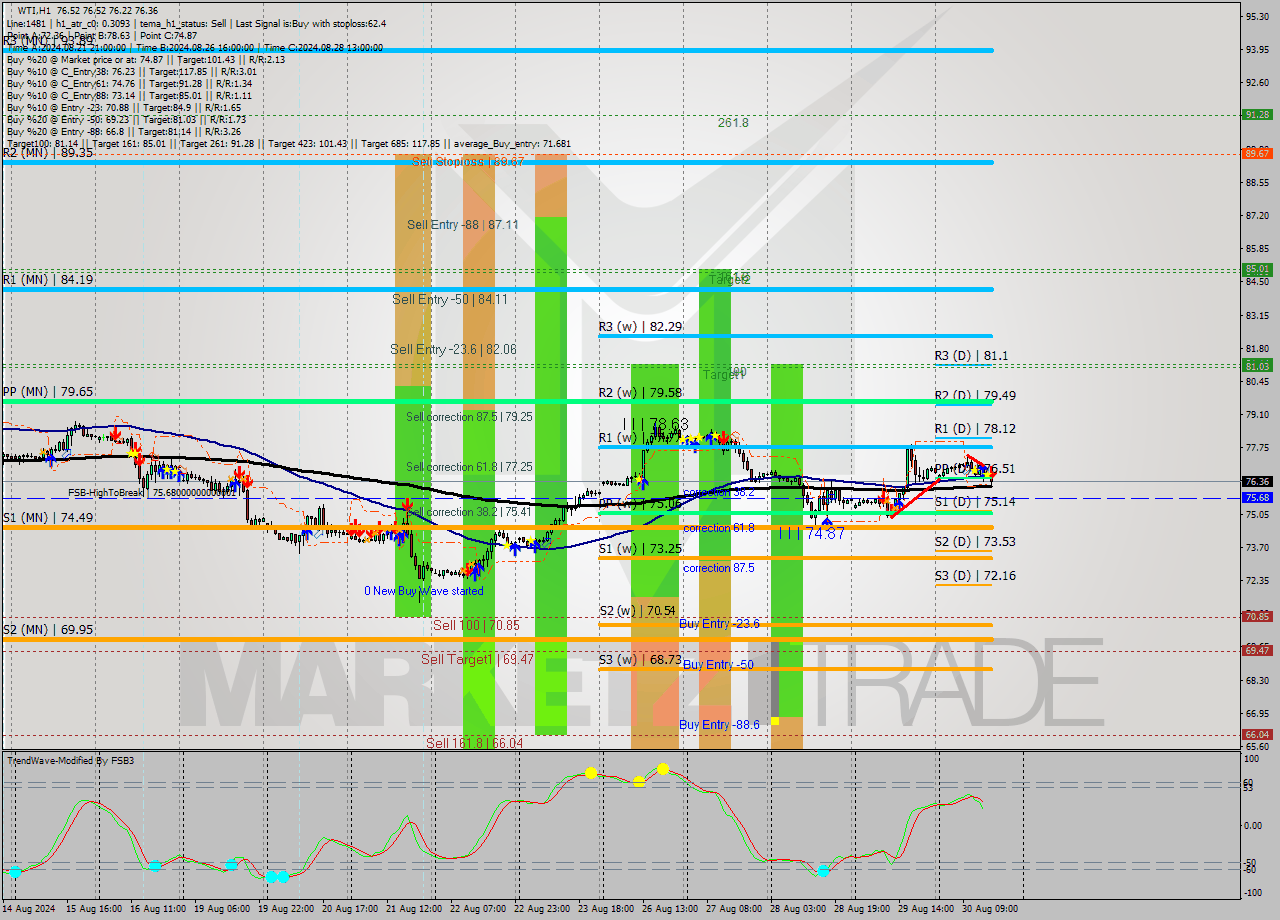Select the R2 (w) | 79.58 weekly label

[640, 393]
